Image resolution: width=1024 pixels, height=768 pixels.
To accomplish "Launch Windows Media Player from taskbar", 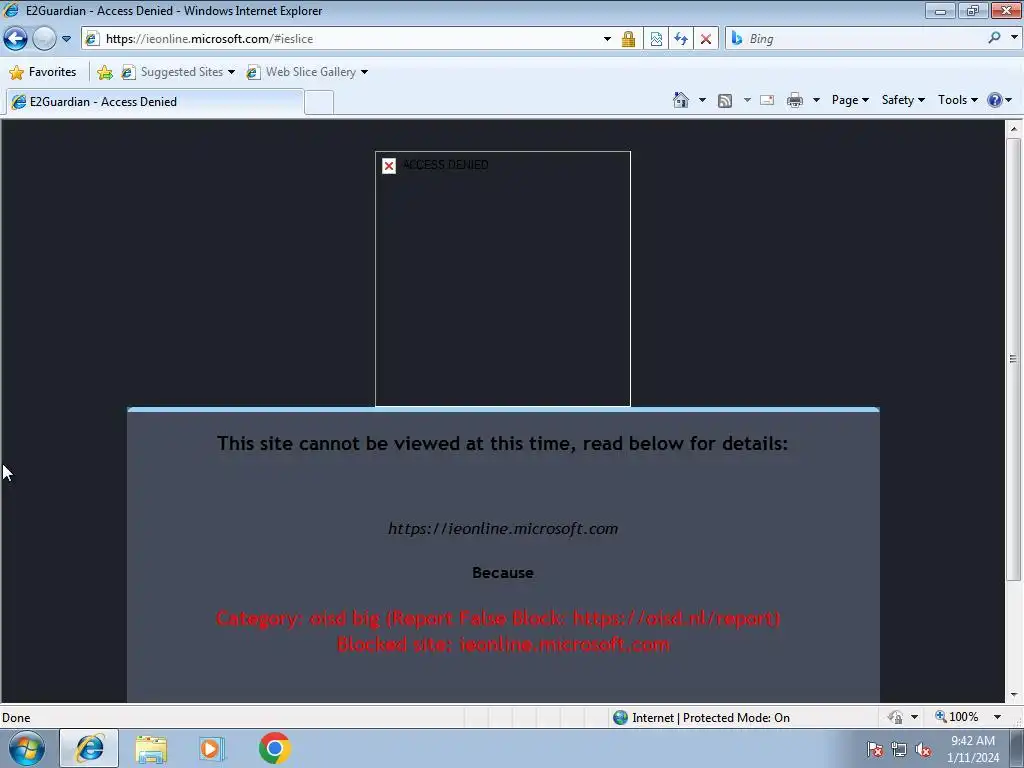I will (212, 748).
